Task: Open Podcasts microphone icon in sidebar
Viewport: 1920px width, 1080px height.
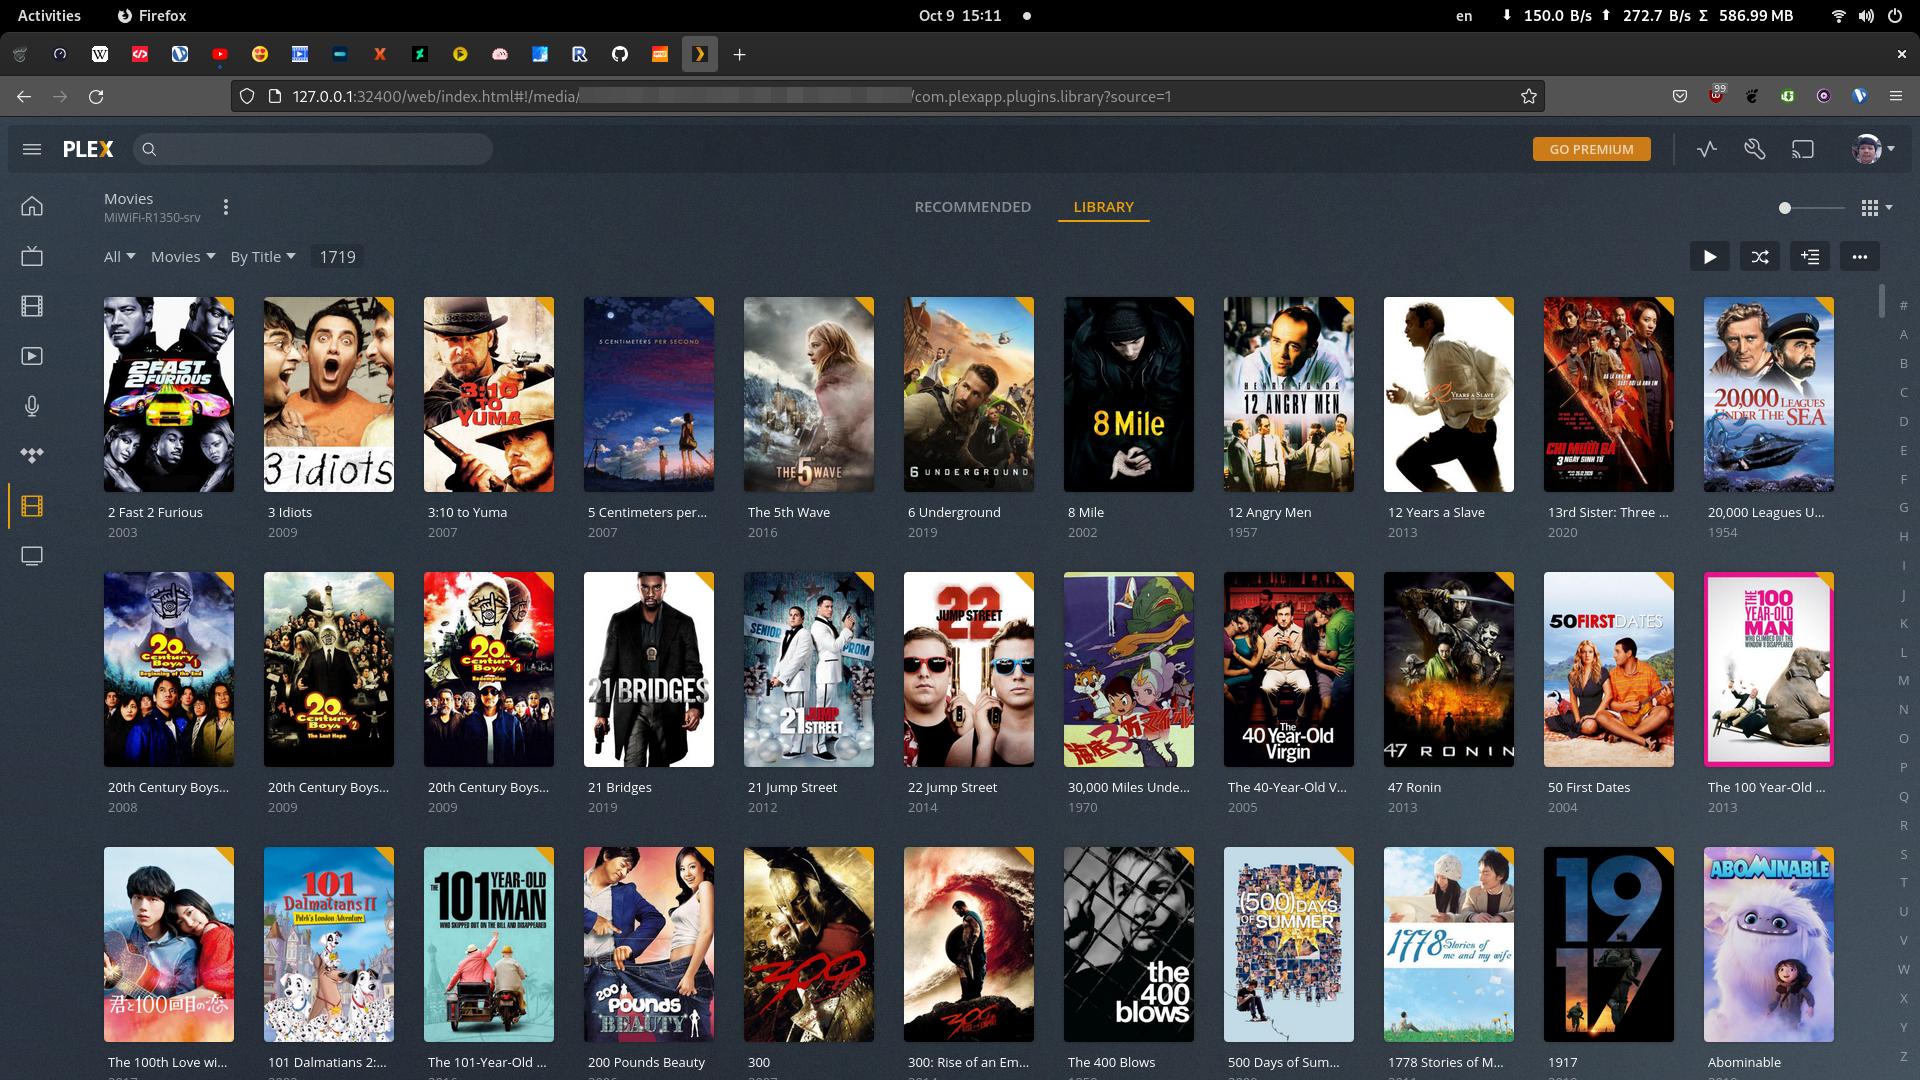Action: 32,406
